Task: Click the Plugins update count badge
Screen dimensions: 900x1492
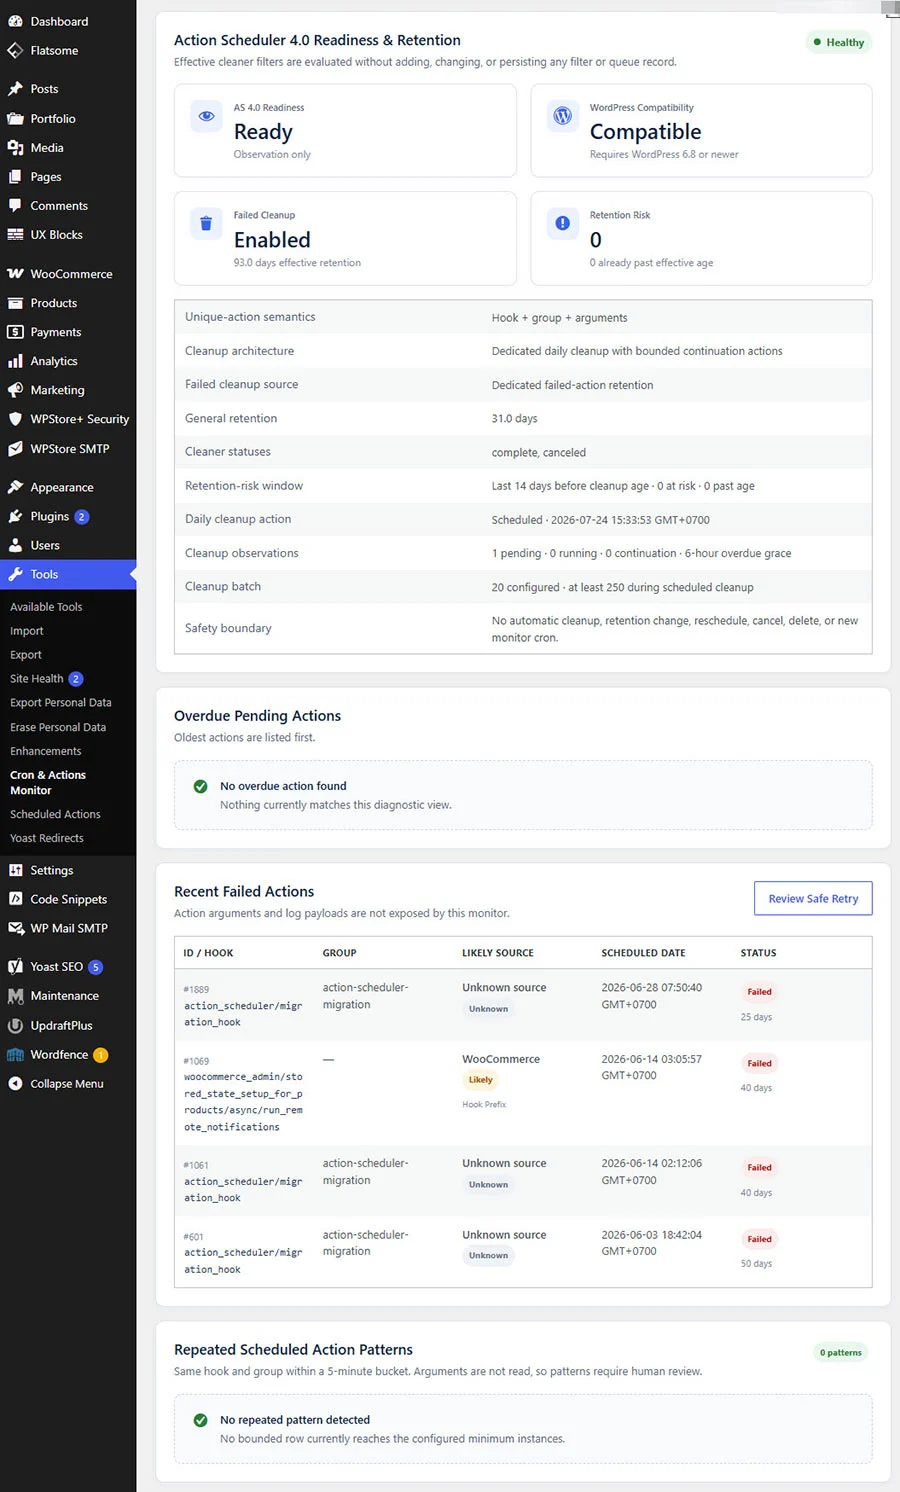Action: point(82,517)
